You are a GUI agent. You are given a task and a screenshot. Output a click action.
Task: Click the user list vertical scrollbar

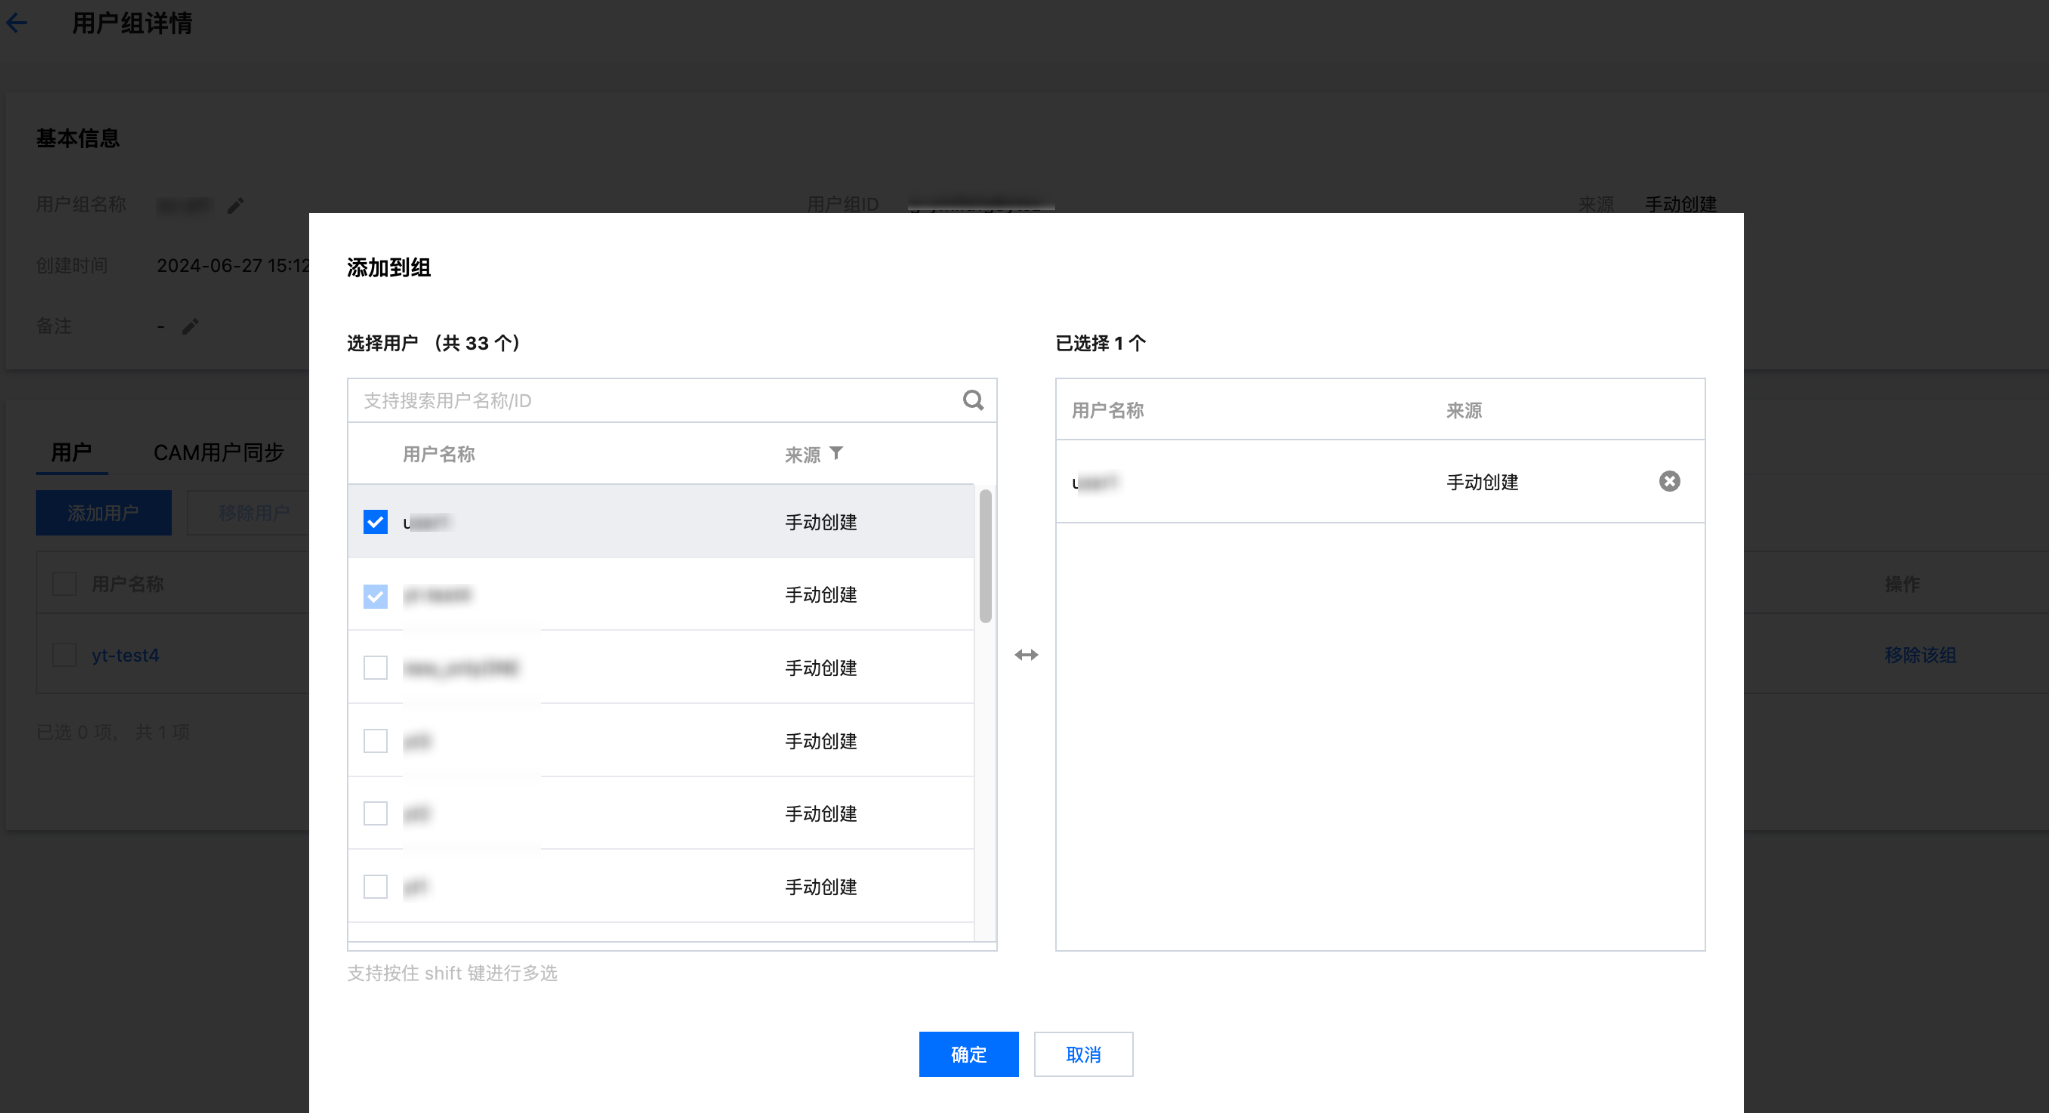985,556
